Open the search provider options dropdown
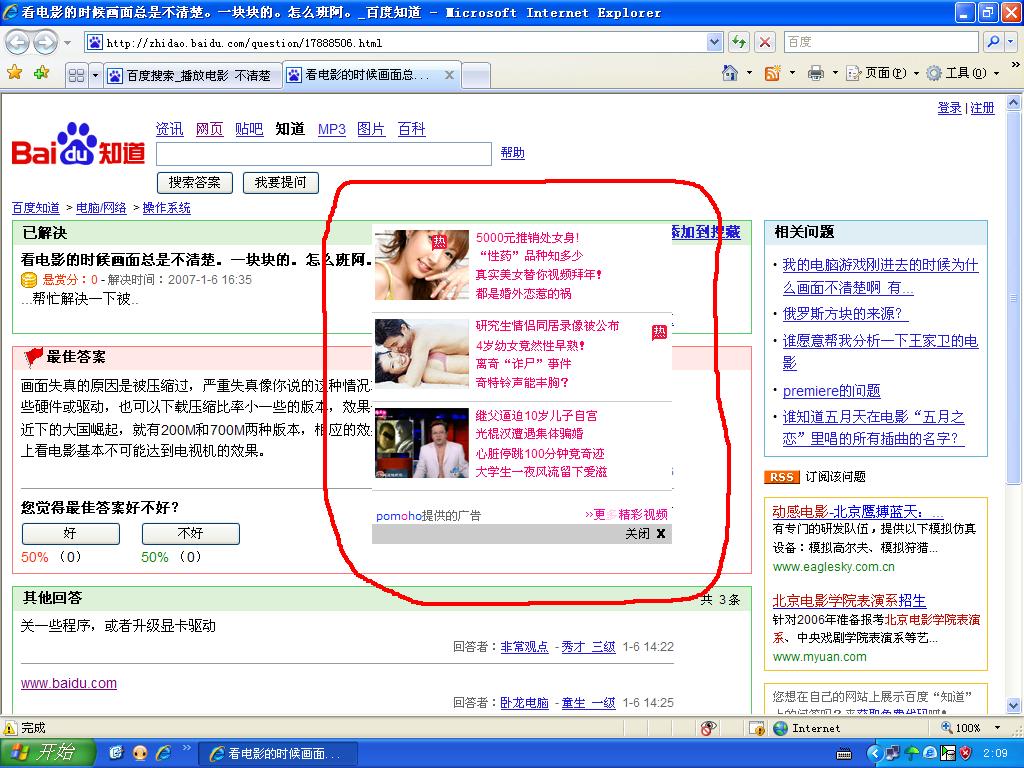Screen dimensions: 1024x768 (x=1010, y=42)
